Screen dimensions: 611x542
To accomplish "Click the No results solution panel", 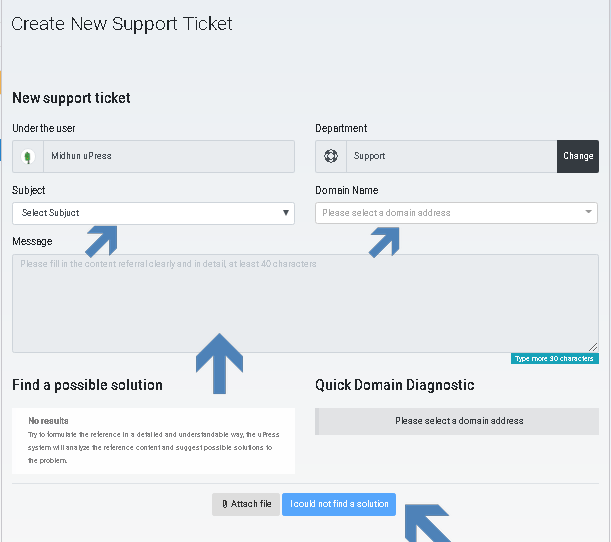I will click(x=153, y=441).
